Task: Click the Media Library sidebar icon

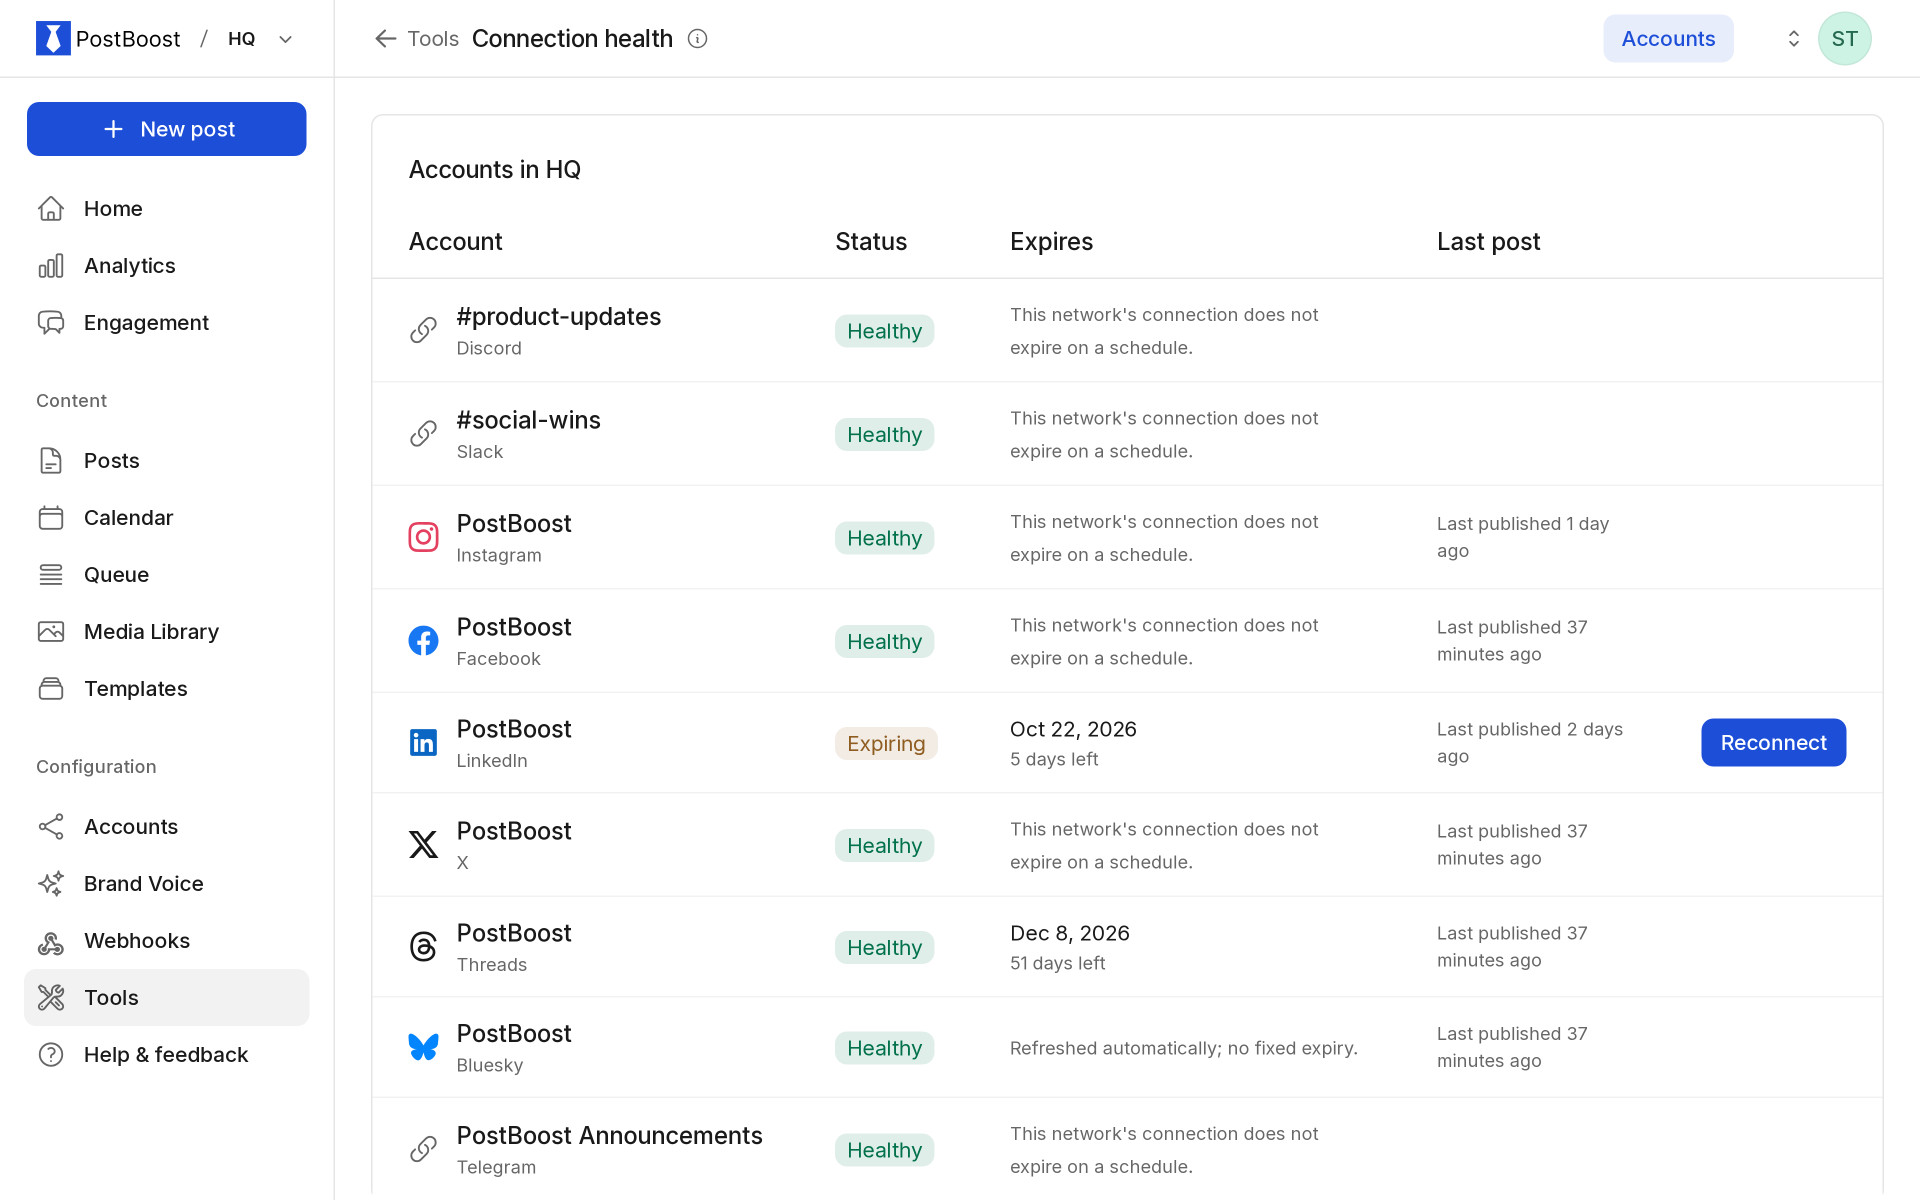Action: pos(51,631)
